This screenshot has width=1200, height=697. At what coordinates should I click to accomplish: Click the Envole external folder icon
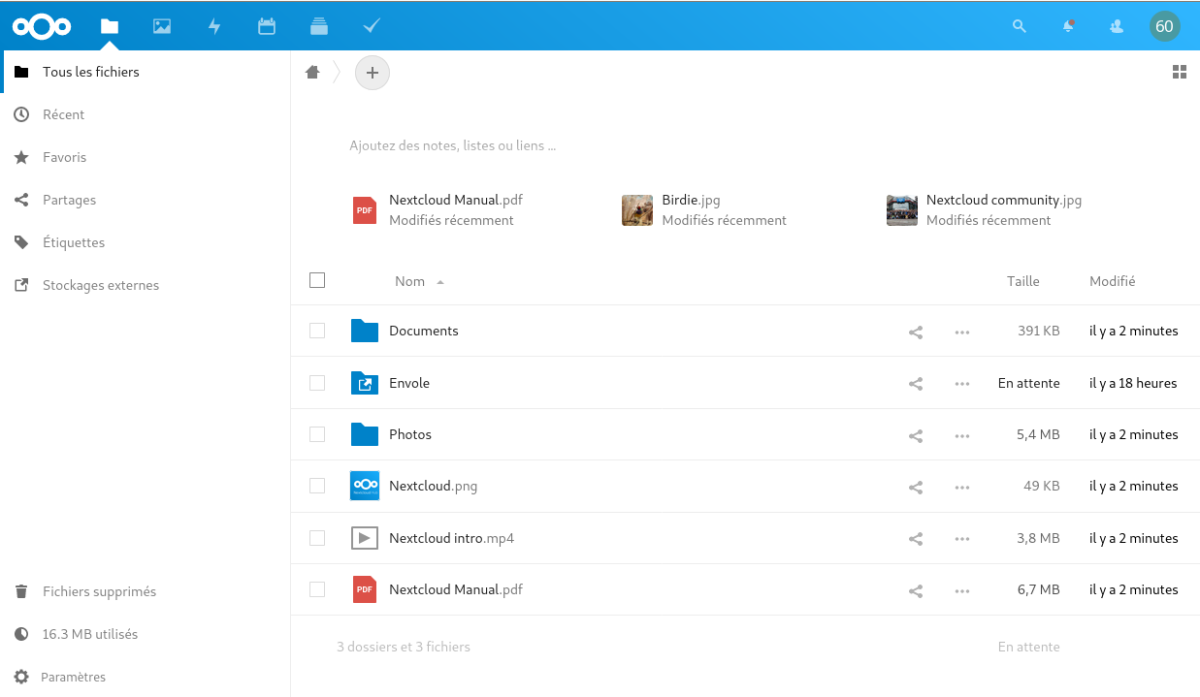365,383
